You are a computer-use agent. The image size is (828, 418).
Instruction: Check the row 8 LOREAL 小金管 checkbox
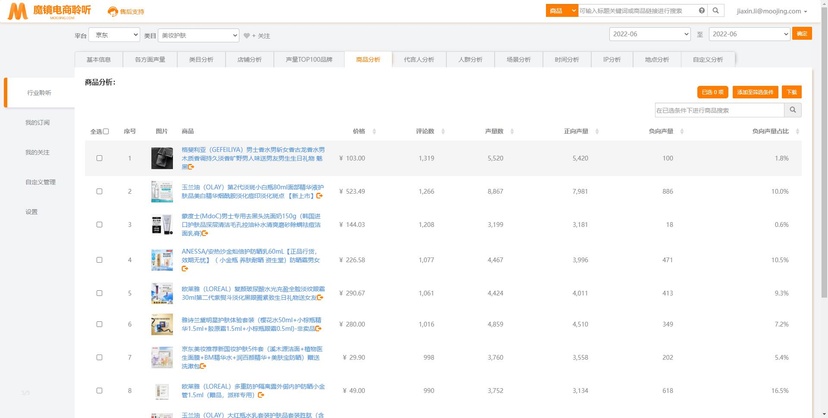pyautogui.click(x=99, y=391)
